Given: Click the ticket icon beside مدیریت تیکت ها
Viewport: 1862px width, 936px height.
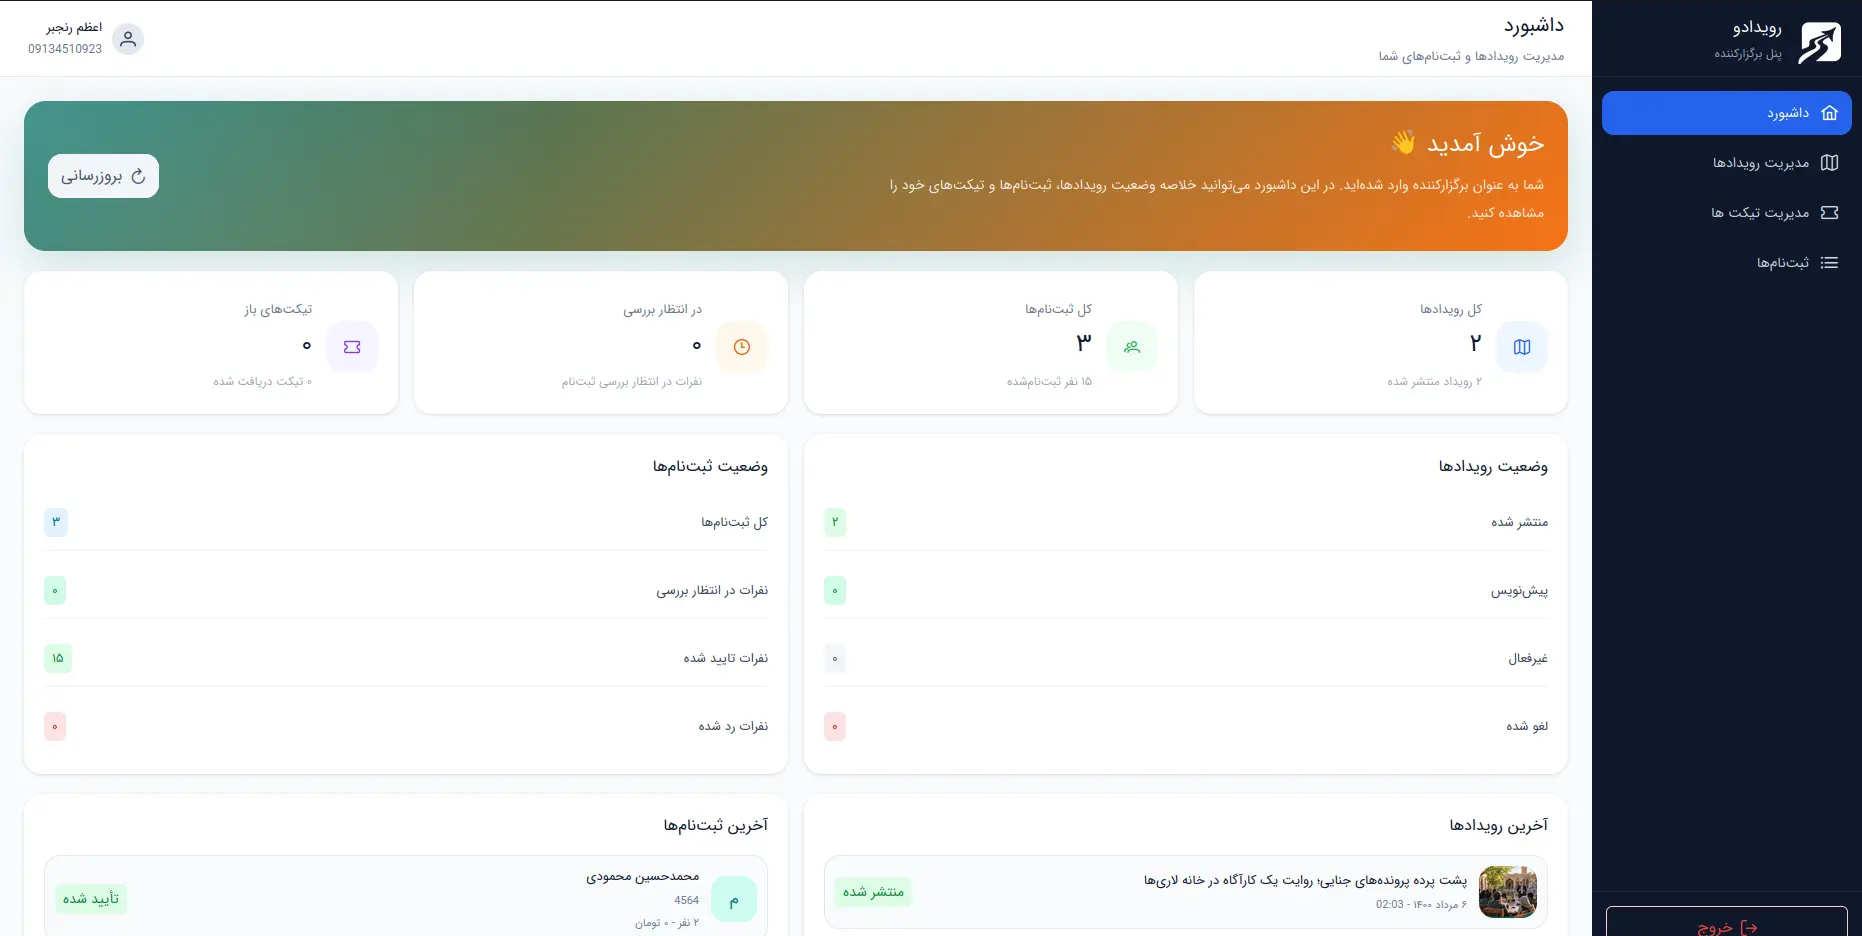Looking at the screenshot, I should click(x=1829, y=213).
